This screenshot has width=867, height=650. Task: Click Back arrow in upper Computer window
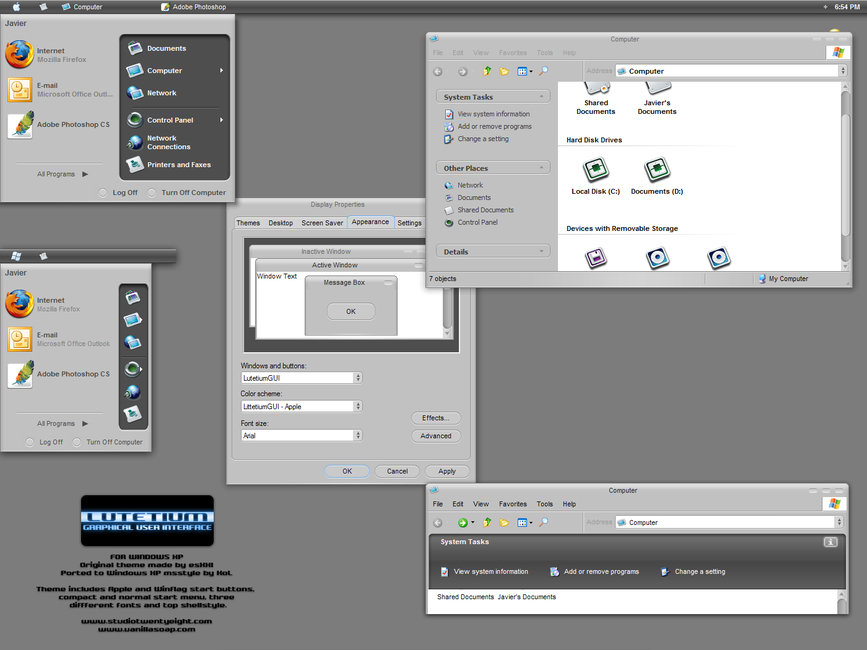(438, 71)
